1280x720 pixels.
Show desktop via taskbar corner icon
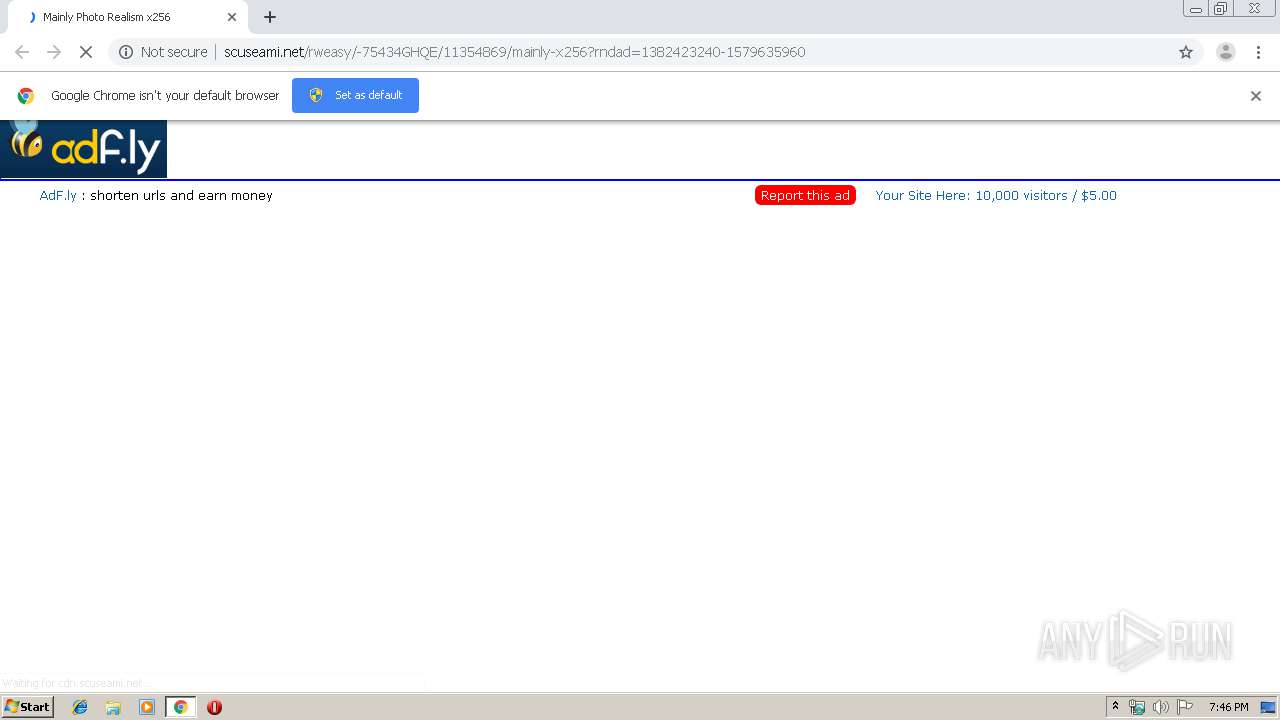1268,707
